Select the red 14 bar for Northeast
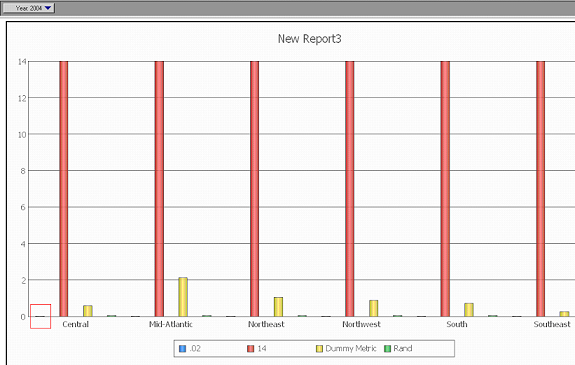575x365 pixels. tap(254, 189)
